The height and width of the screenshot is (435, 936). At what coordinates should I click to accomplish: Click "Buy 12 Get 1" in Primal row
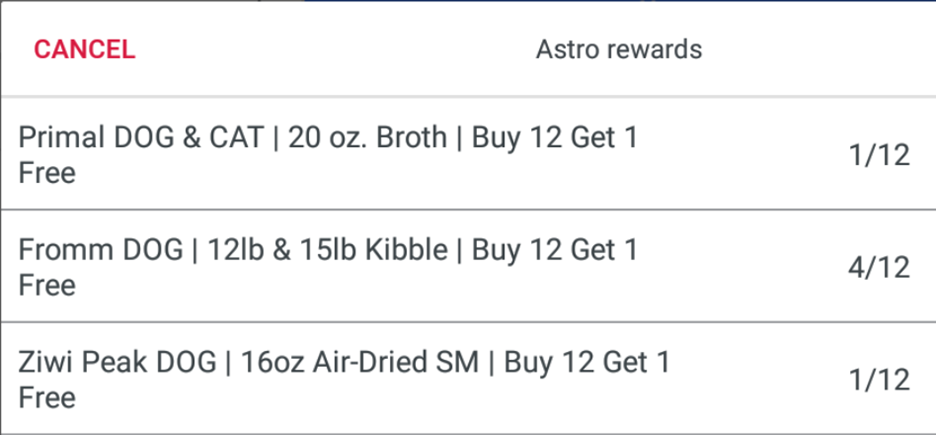pyautogui.click(x=554, y=137)
